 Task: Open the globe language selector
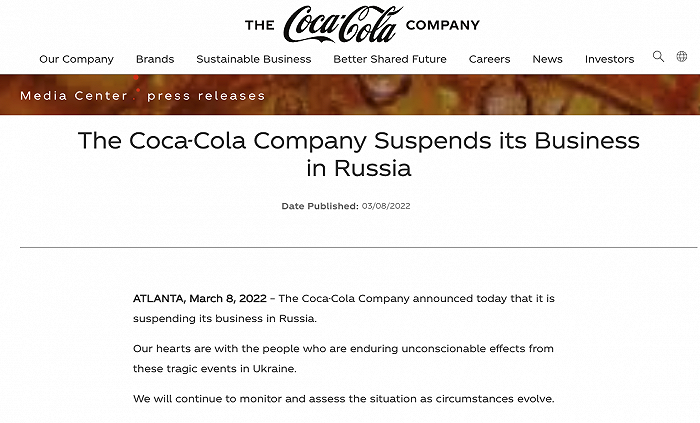coord(682,57)
